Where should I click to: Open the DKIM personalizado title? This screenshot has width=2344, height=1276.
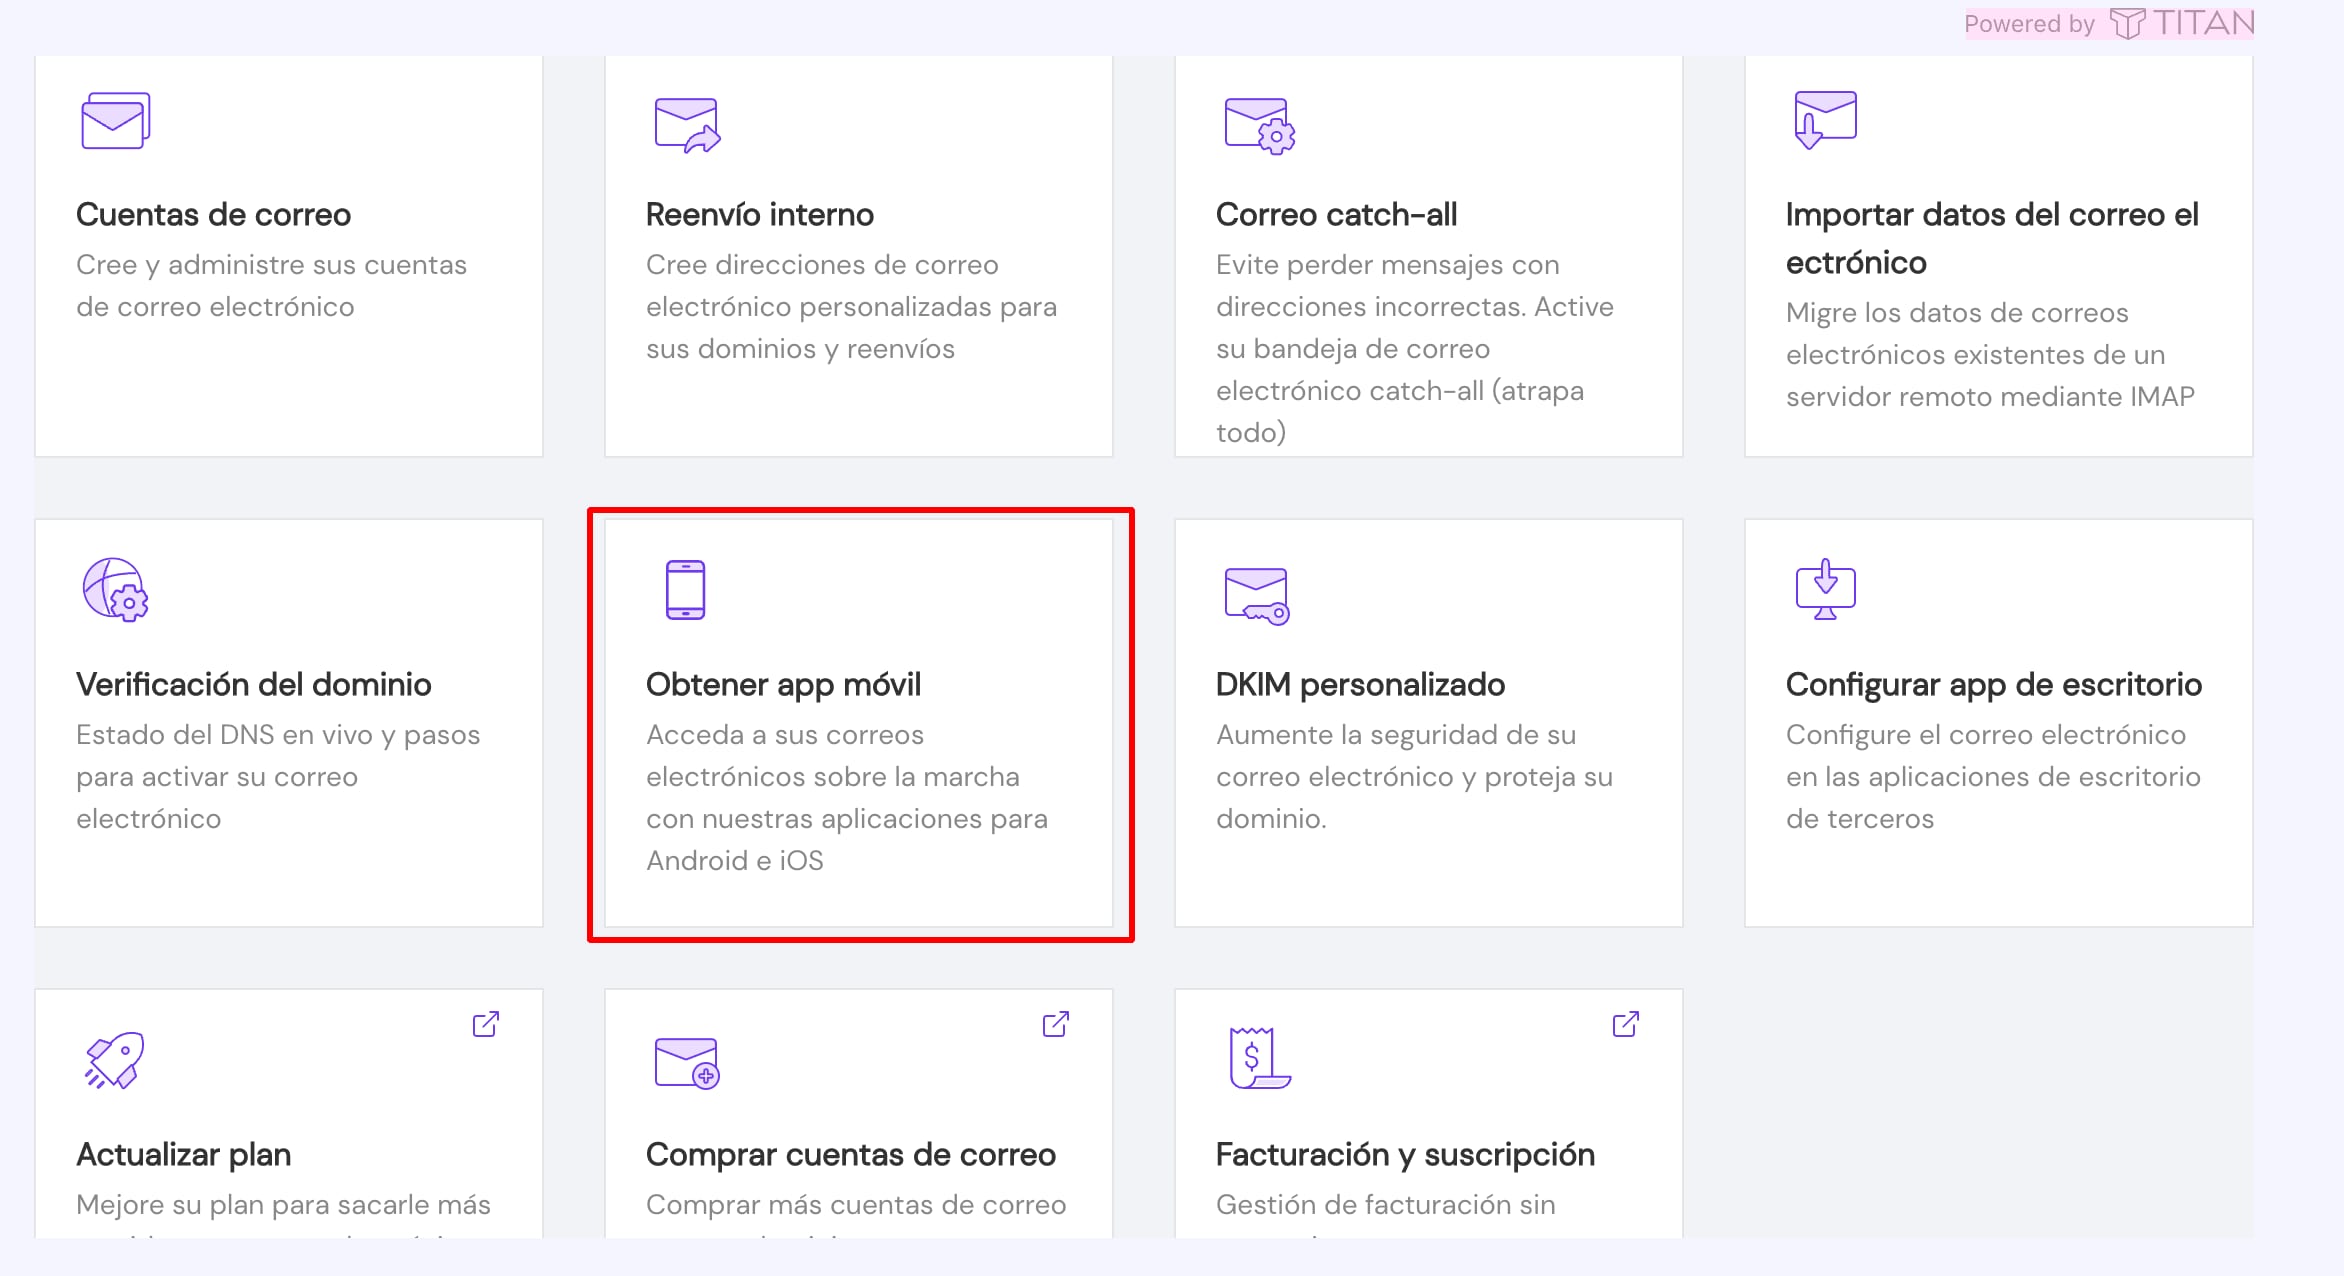pos(1360,684)
